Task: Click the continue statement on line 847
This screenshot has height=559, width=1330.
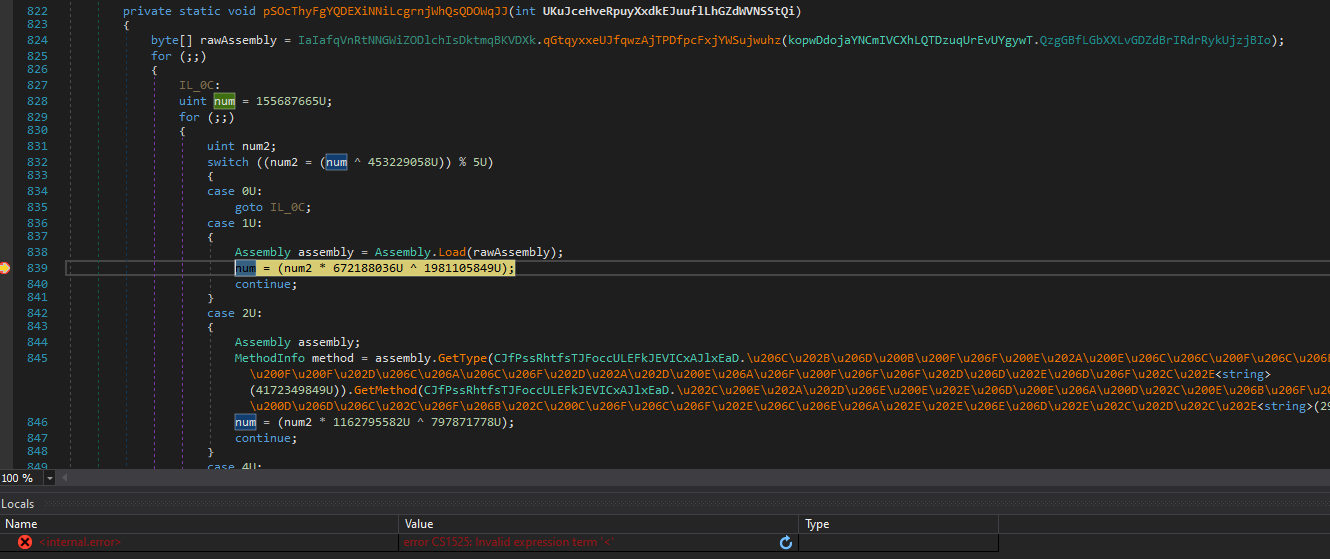Action: 266,438
